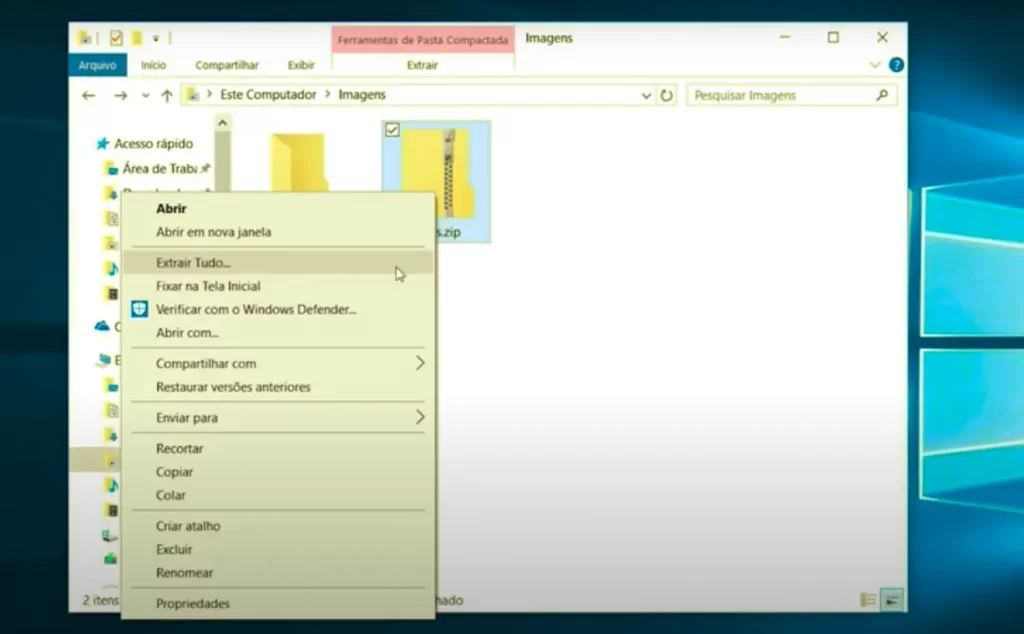Click the new folder quick access icon
Screen dimensions: 1024x634
click(136, 38)
